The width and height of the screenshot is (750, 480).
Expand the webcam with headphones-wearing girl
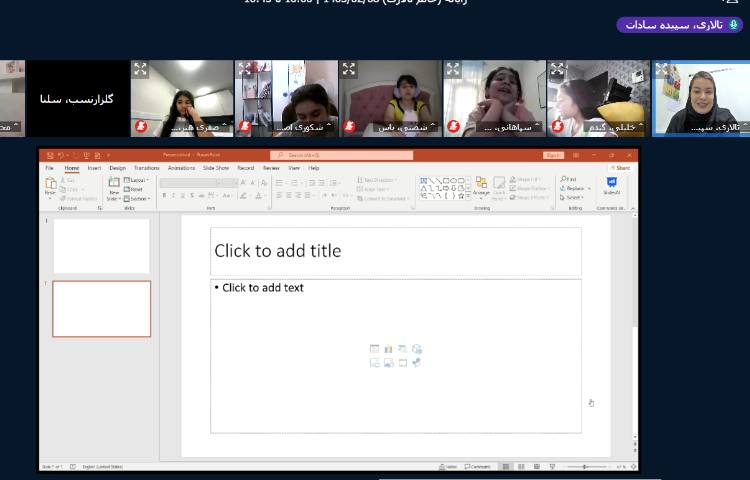pyautogui.click(x=349, y=69)
